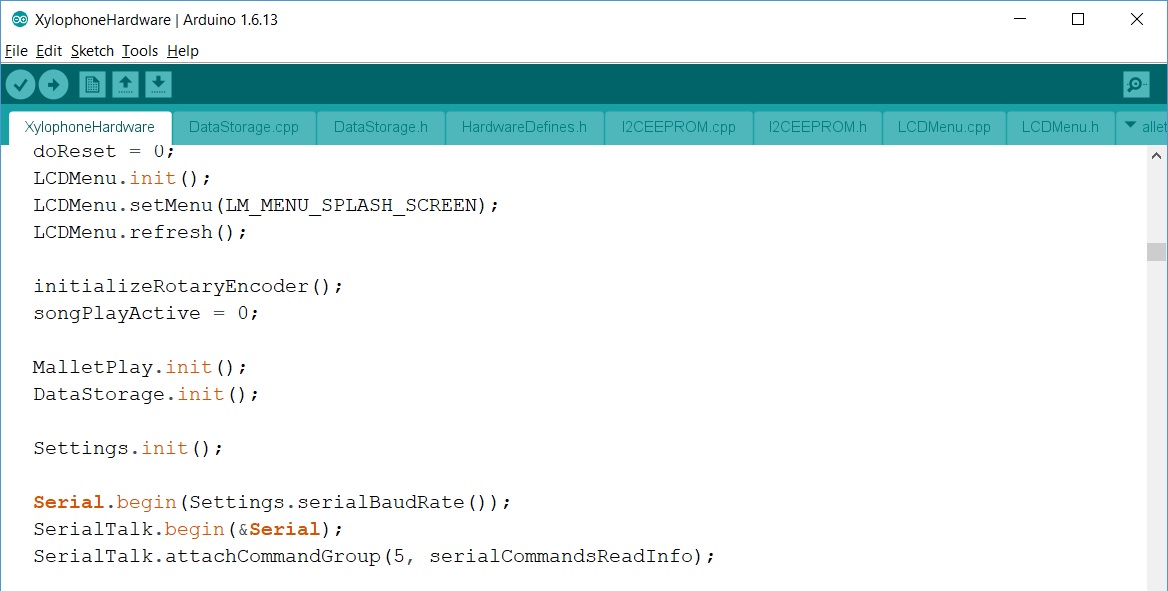
Task: Expand the tab overflow dropdown arrow
Action: [x=1131, y=126]
